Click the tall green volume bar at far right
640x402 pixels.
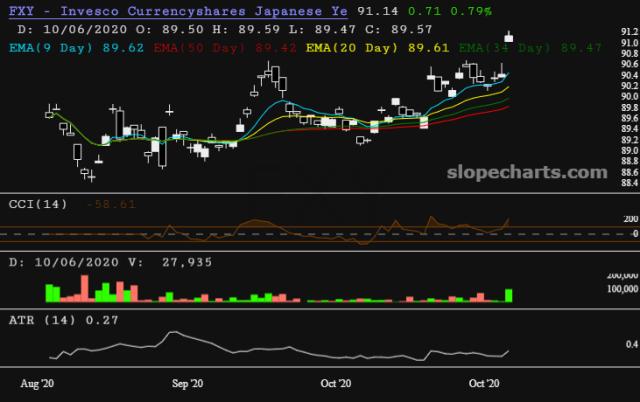tap(509, 295)
